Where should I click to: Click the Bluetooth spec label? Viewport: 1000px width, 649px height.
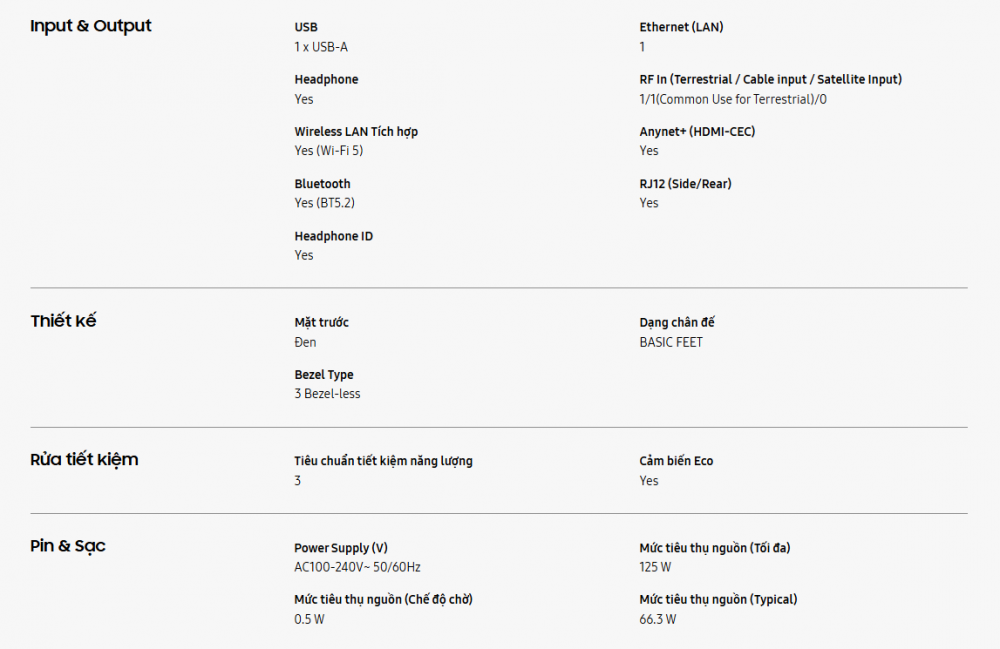[322, 184]
